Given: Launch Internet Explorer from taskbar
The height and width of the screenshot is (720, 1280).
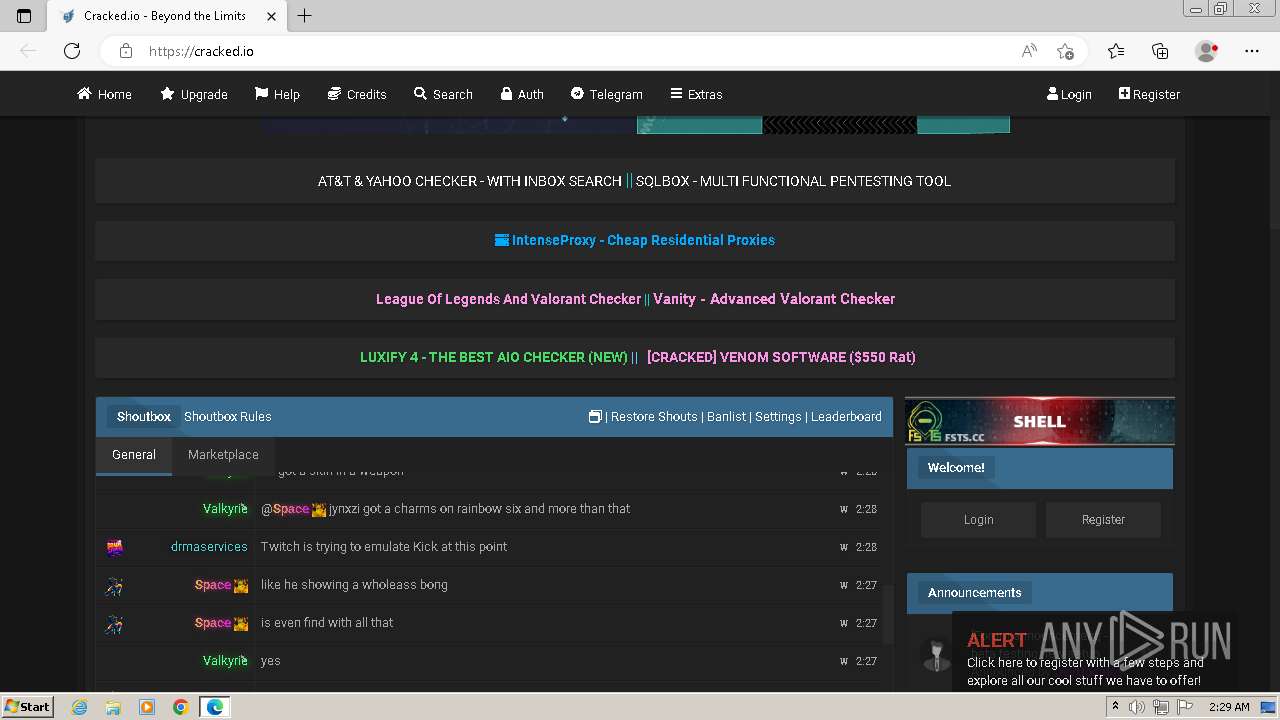Looking at the screenshot, I should (80, 707).
